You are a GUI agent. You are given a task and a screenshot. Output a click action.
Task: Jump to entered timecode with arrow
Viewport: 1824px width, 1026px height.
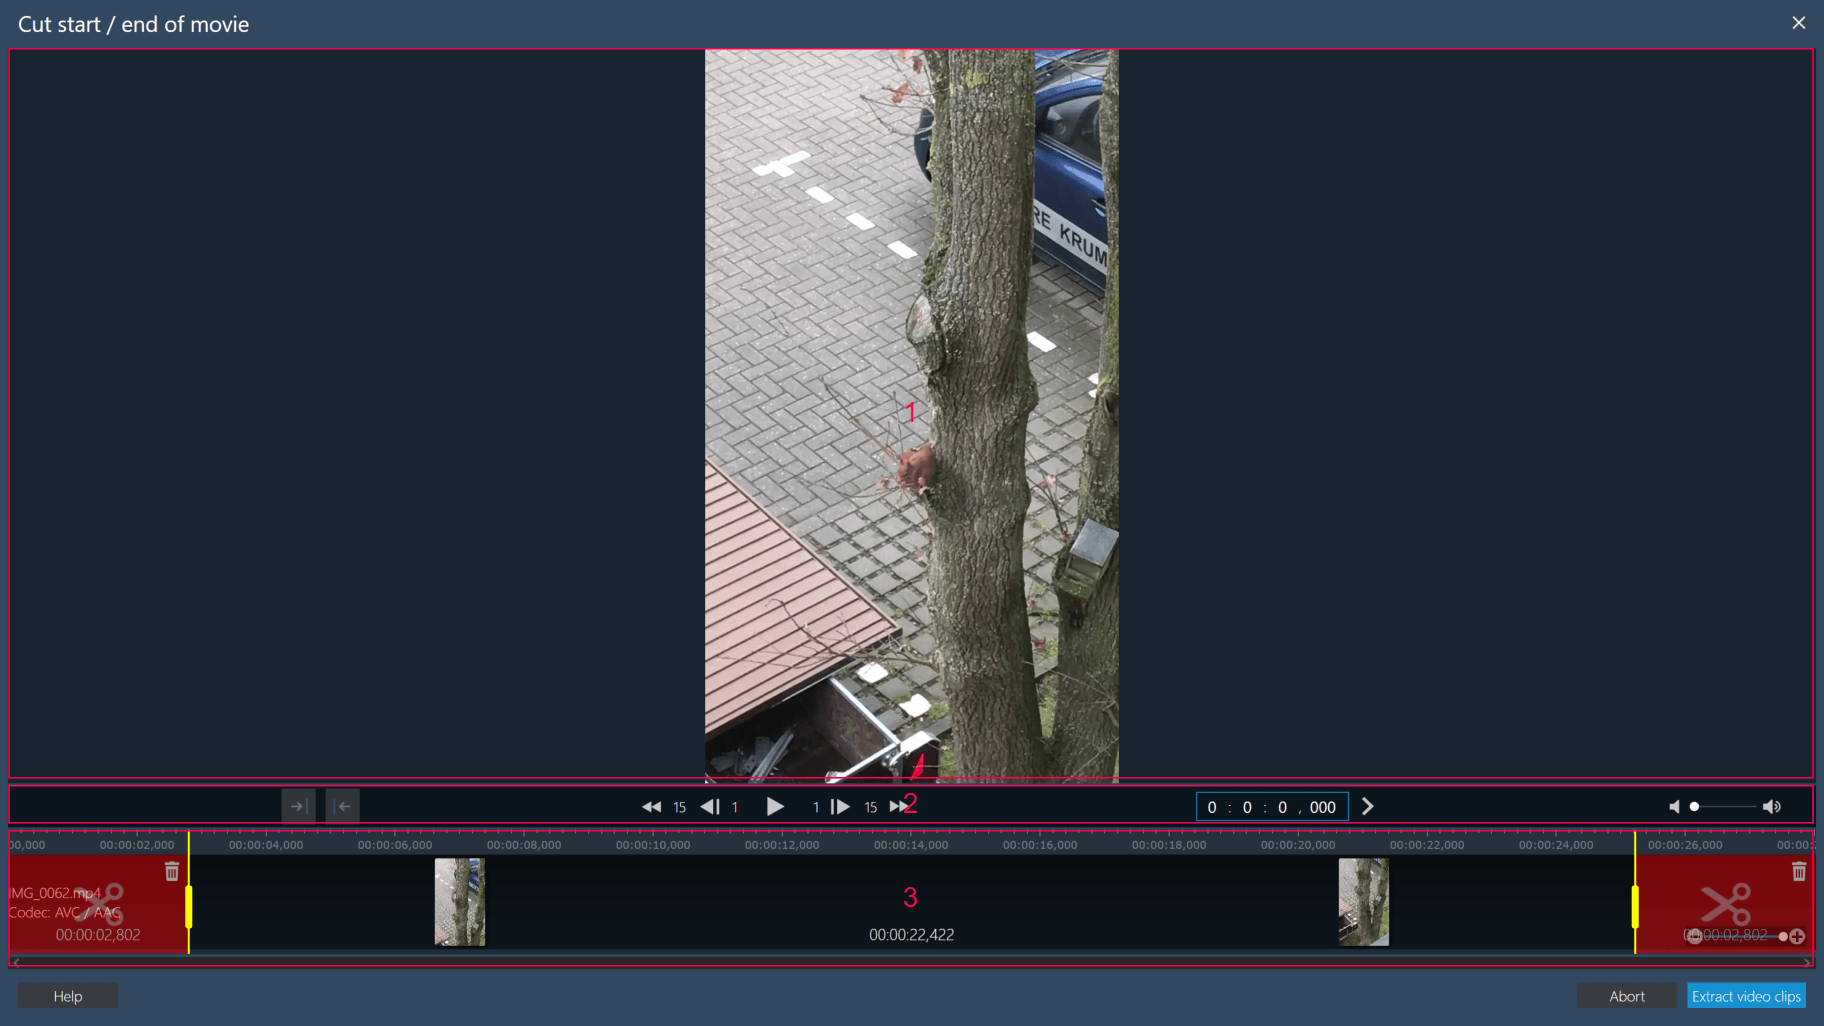coord(1368,807)
